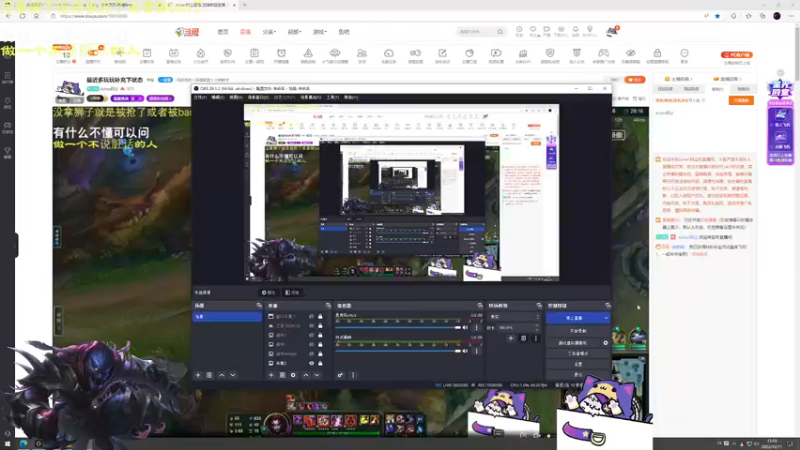Undock the Scenes panel using its float icon
Image resolution: width=800 pixels, height=450 pixels.
coord(259,306)
